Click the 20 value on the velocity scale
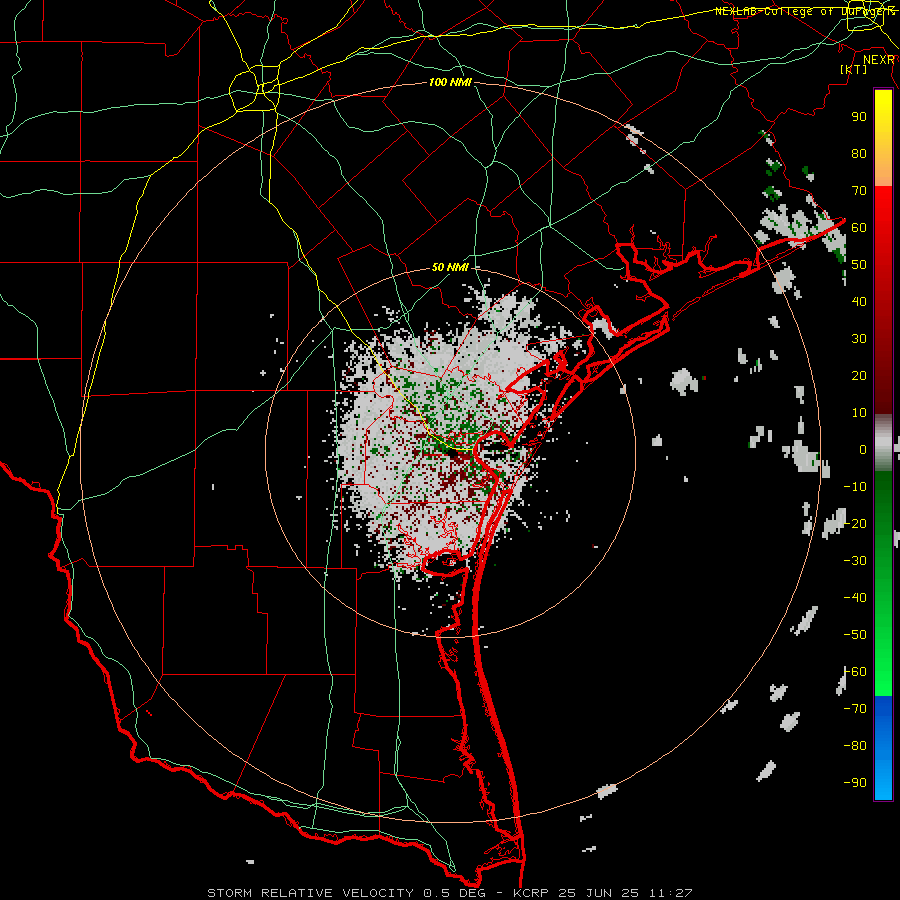The image size is (900, 900). [x=859, y=376]
